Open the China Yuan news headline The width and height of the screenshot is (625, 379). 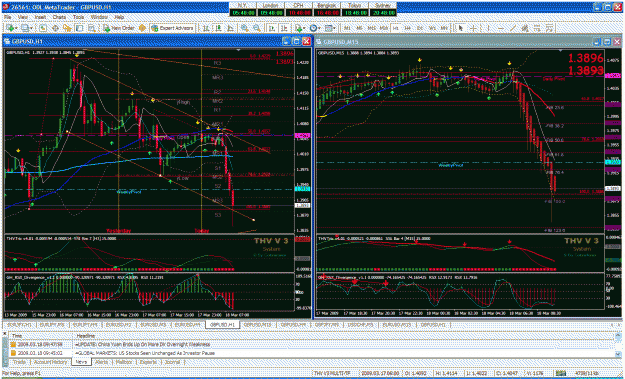click(142, 344)
